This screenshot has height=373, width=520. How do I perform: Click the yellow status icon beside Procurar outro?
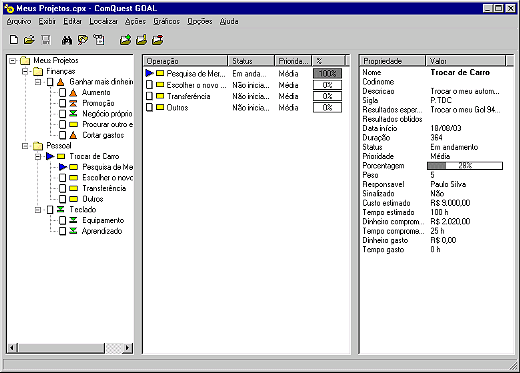(73, 124)
